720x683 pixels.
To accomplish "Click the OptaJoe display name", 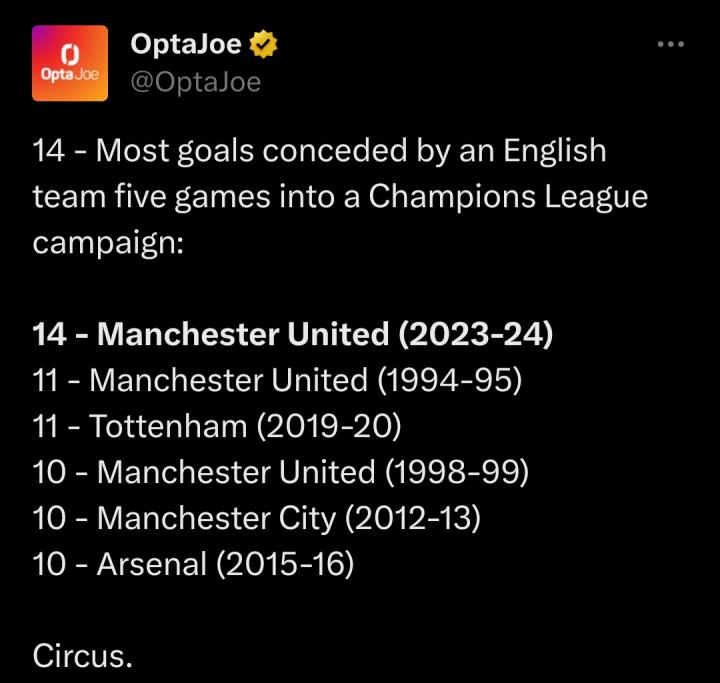I will tap(188, 45).
